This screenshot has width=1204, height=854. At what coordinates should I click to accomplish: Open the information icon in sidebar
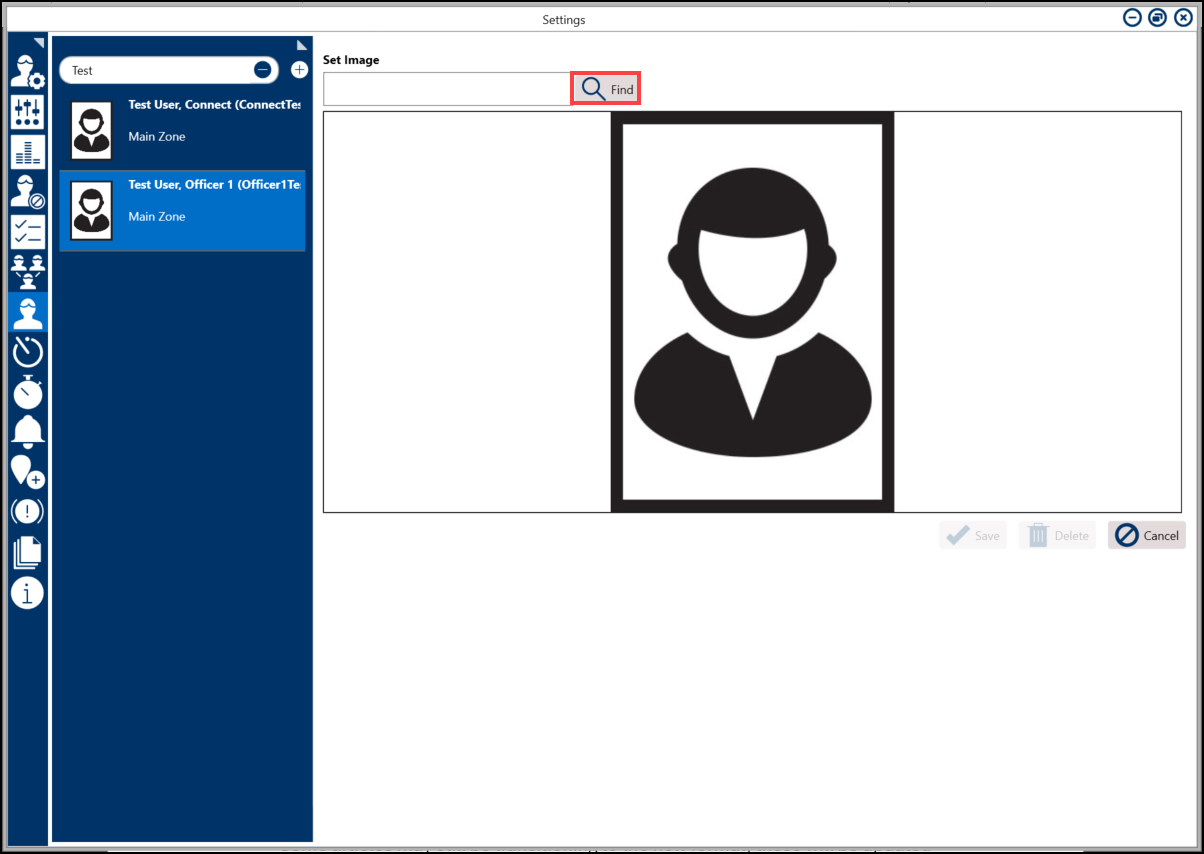point(27,593)
